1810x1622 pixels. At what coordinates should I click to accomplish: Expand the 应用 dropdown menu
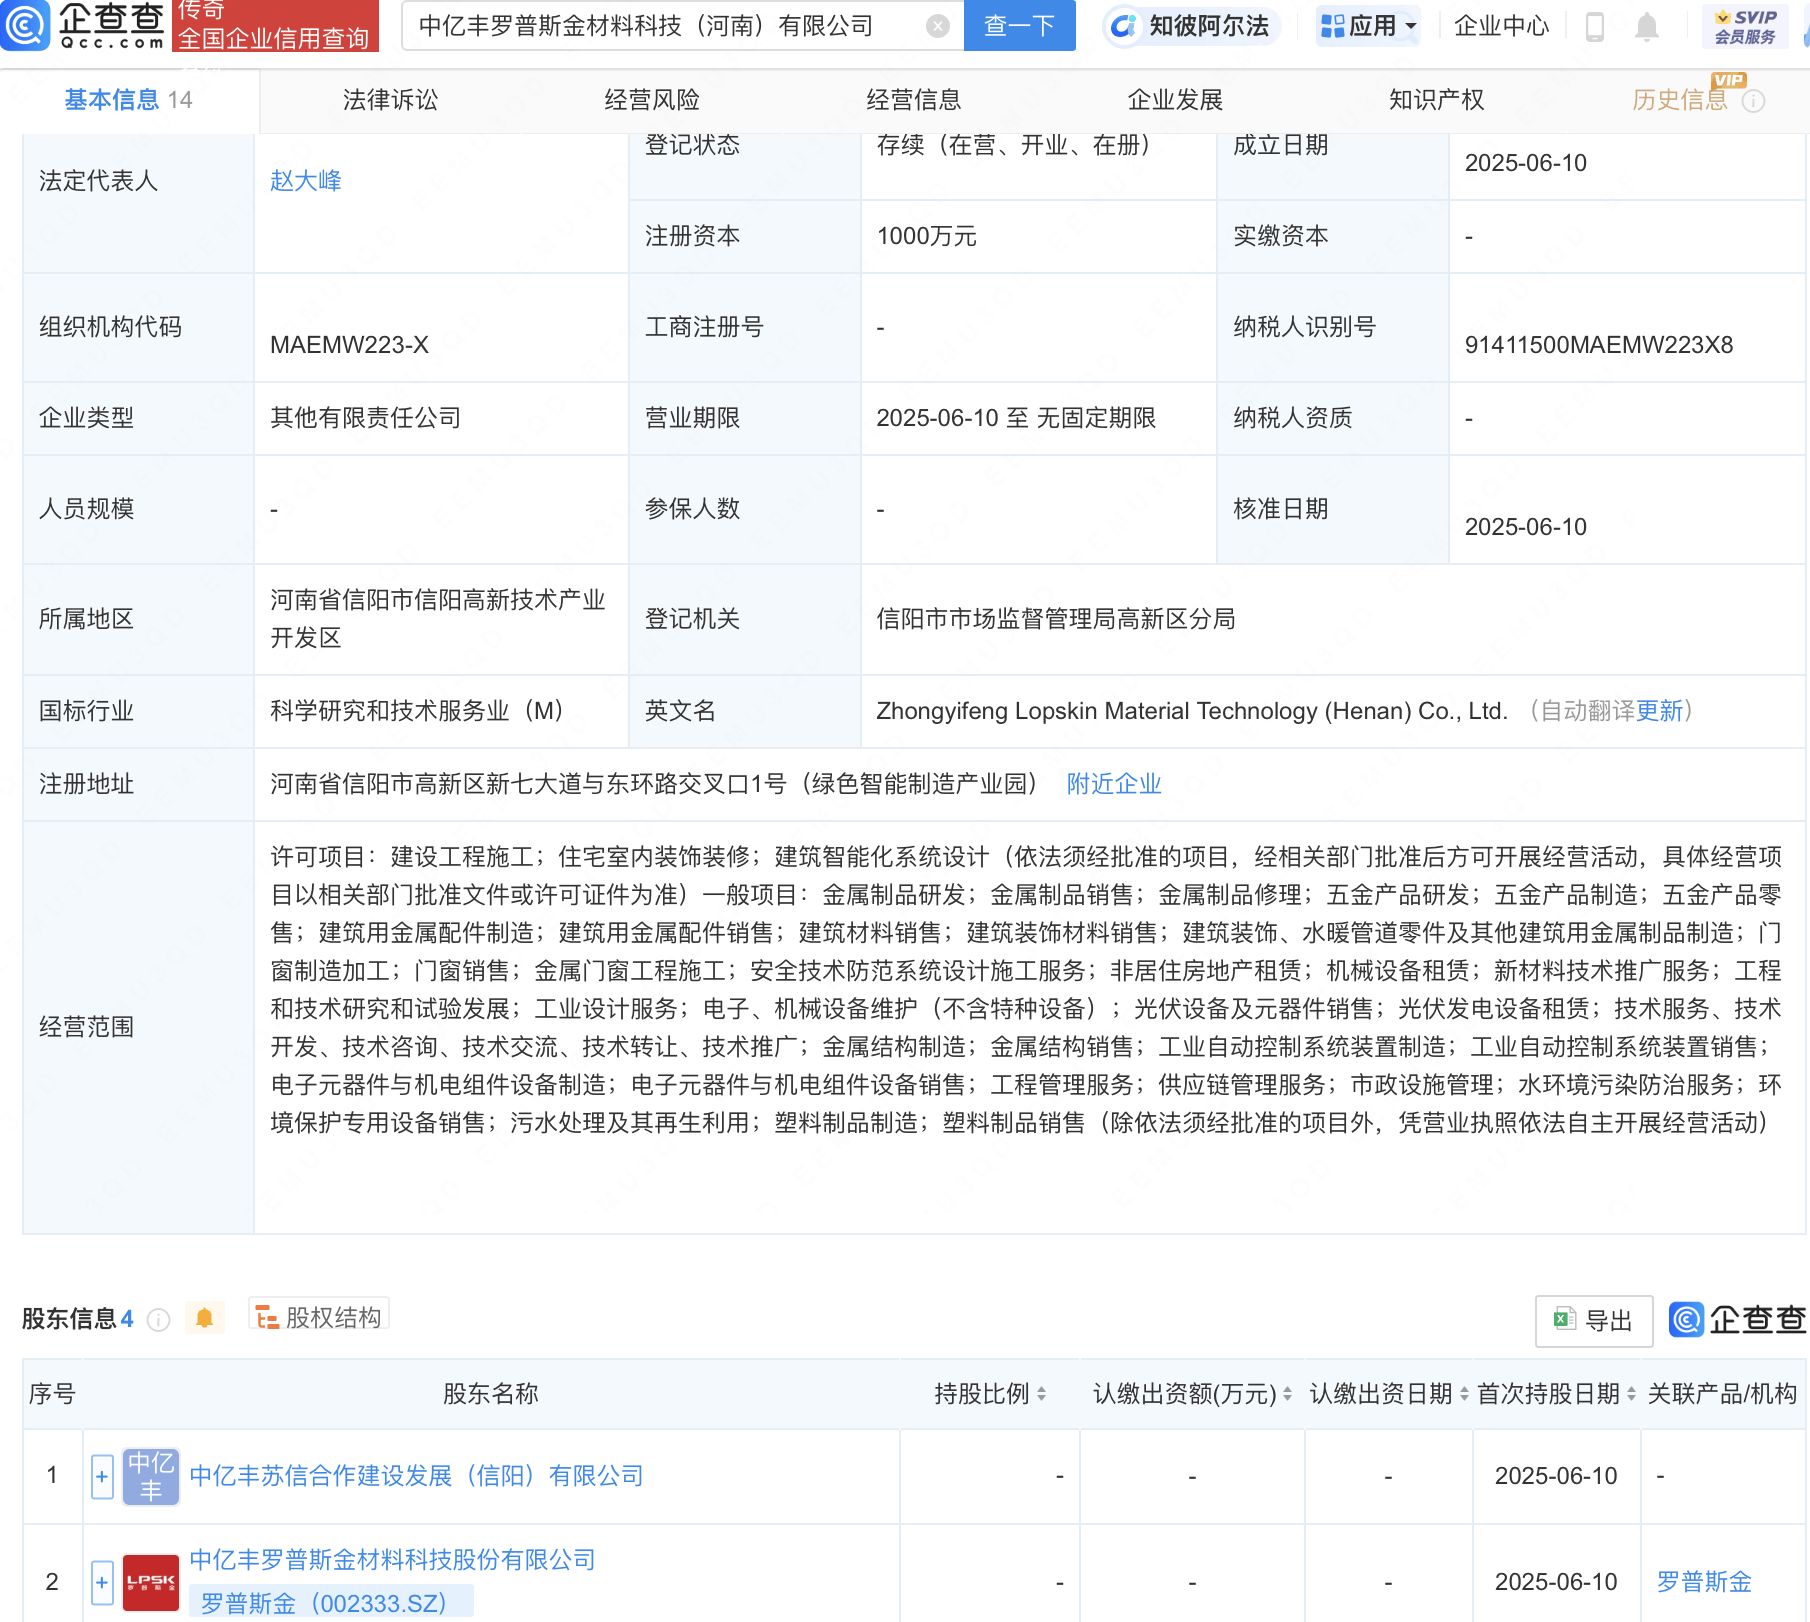click(x=1368, y=26)
